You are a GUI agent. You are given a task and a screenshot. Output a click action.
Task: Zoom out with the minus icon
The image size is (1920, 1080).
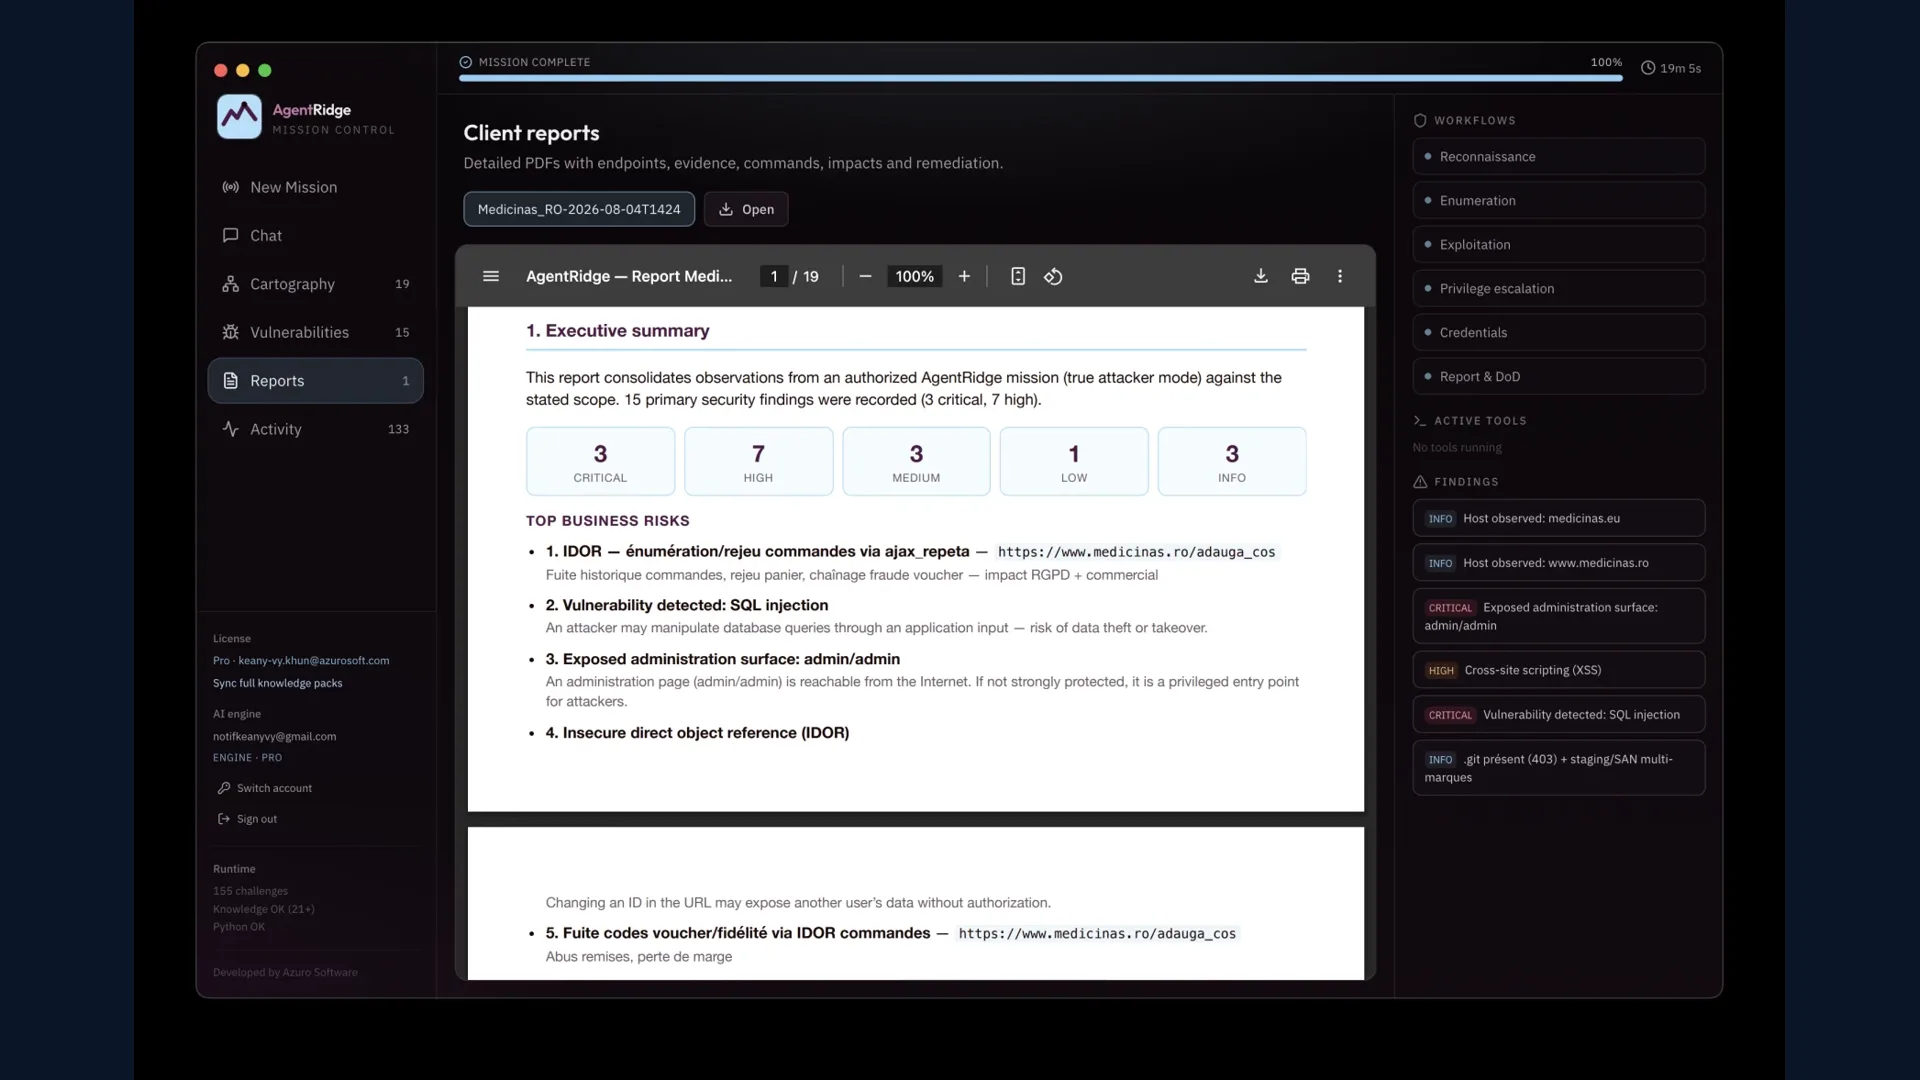pos(865,276)
